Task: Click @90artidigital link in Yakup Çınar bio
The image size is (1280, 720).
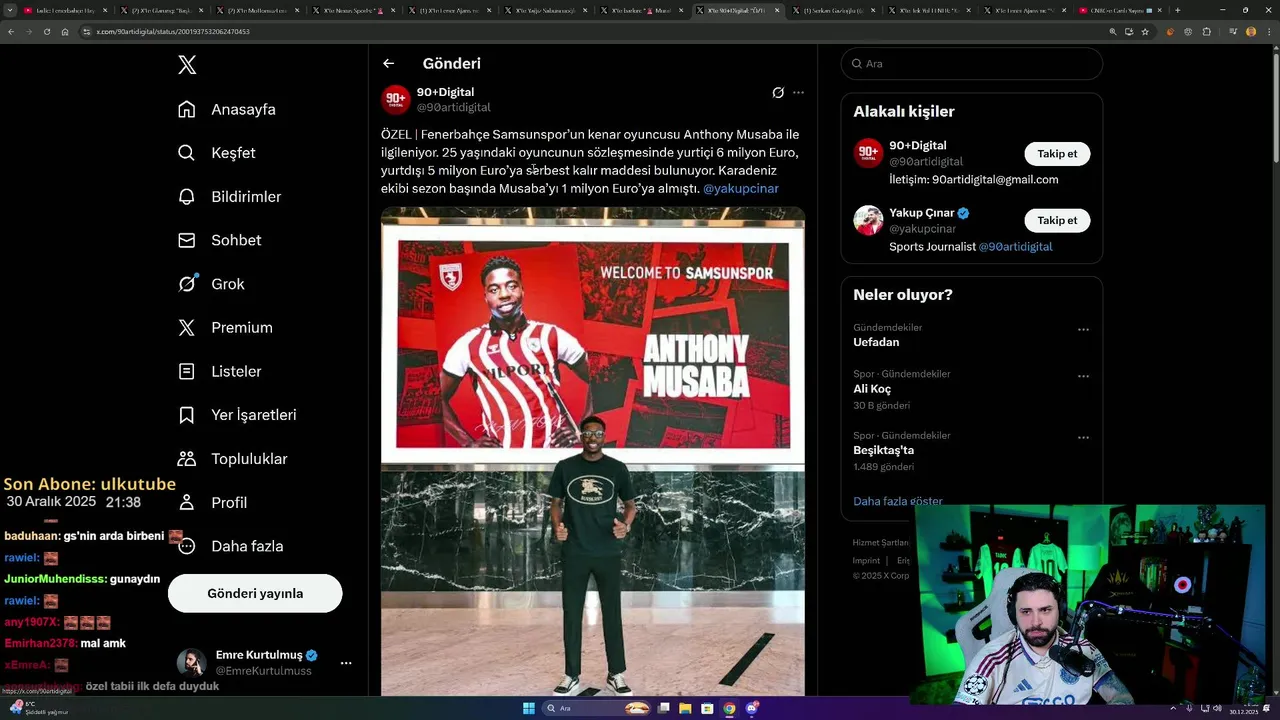Action: click(x=1015, y=246)
